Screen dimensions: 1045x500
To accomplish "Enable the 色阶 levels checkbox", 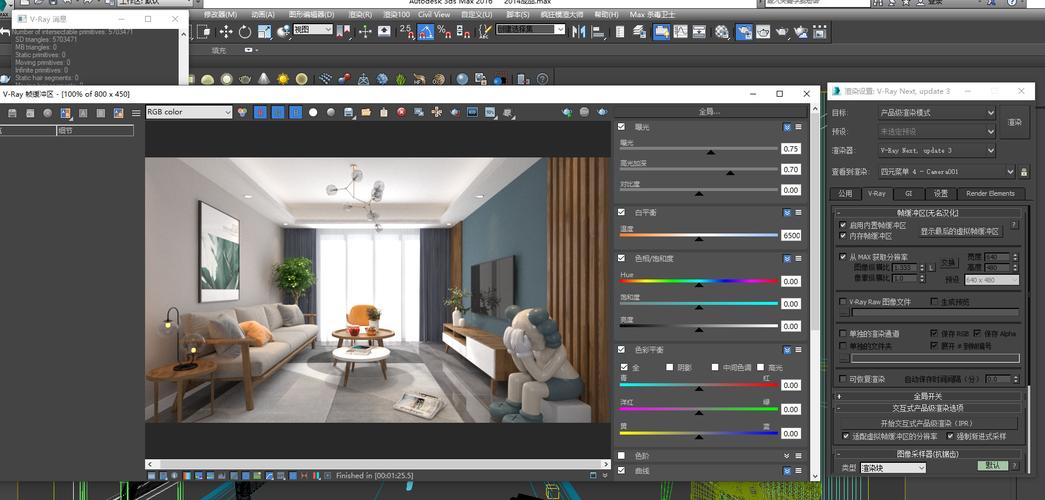I will coord(622,455).
